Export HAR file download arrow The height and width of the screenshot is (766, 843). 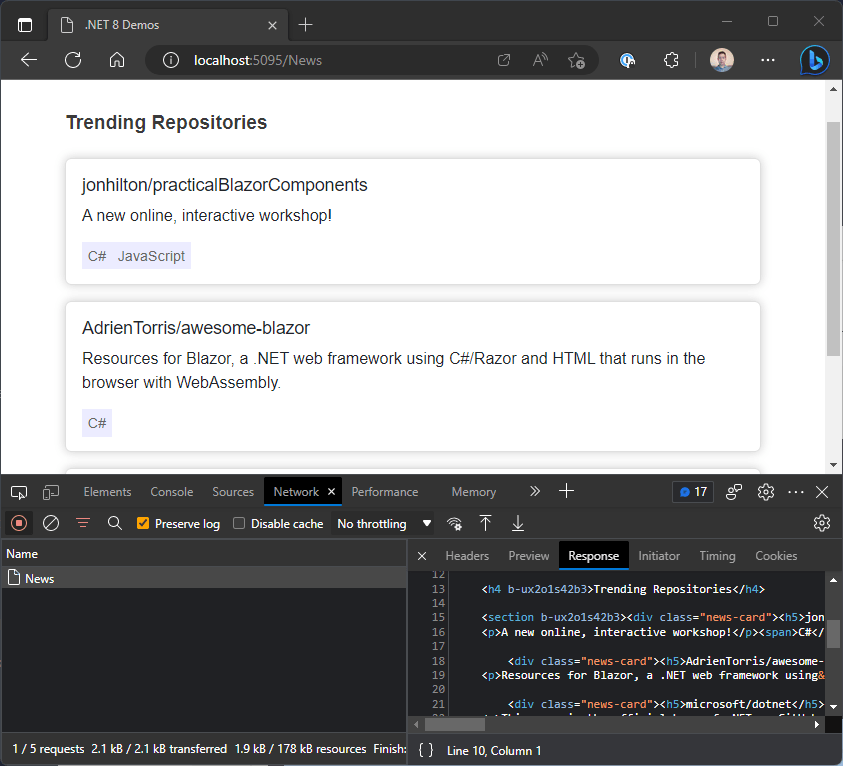pos(518,523)
